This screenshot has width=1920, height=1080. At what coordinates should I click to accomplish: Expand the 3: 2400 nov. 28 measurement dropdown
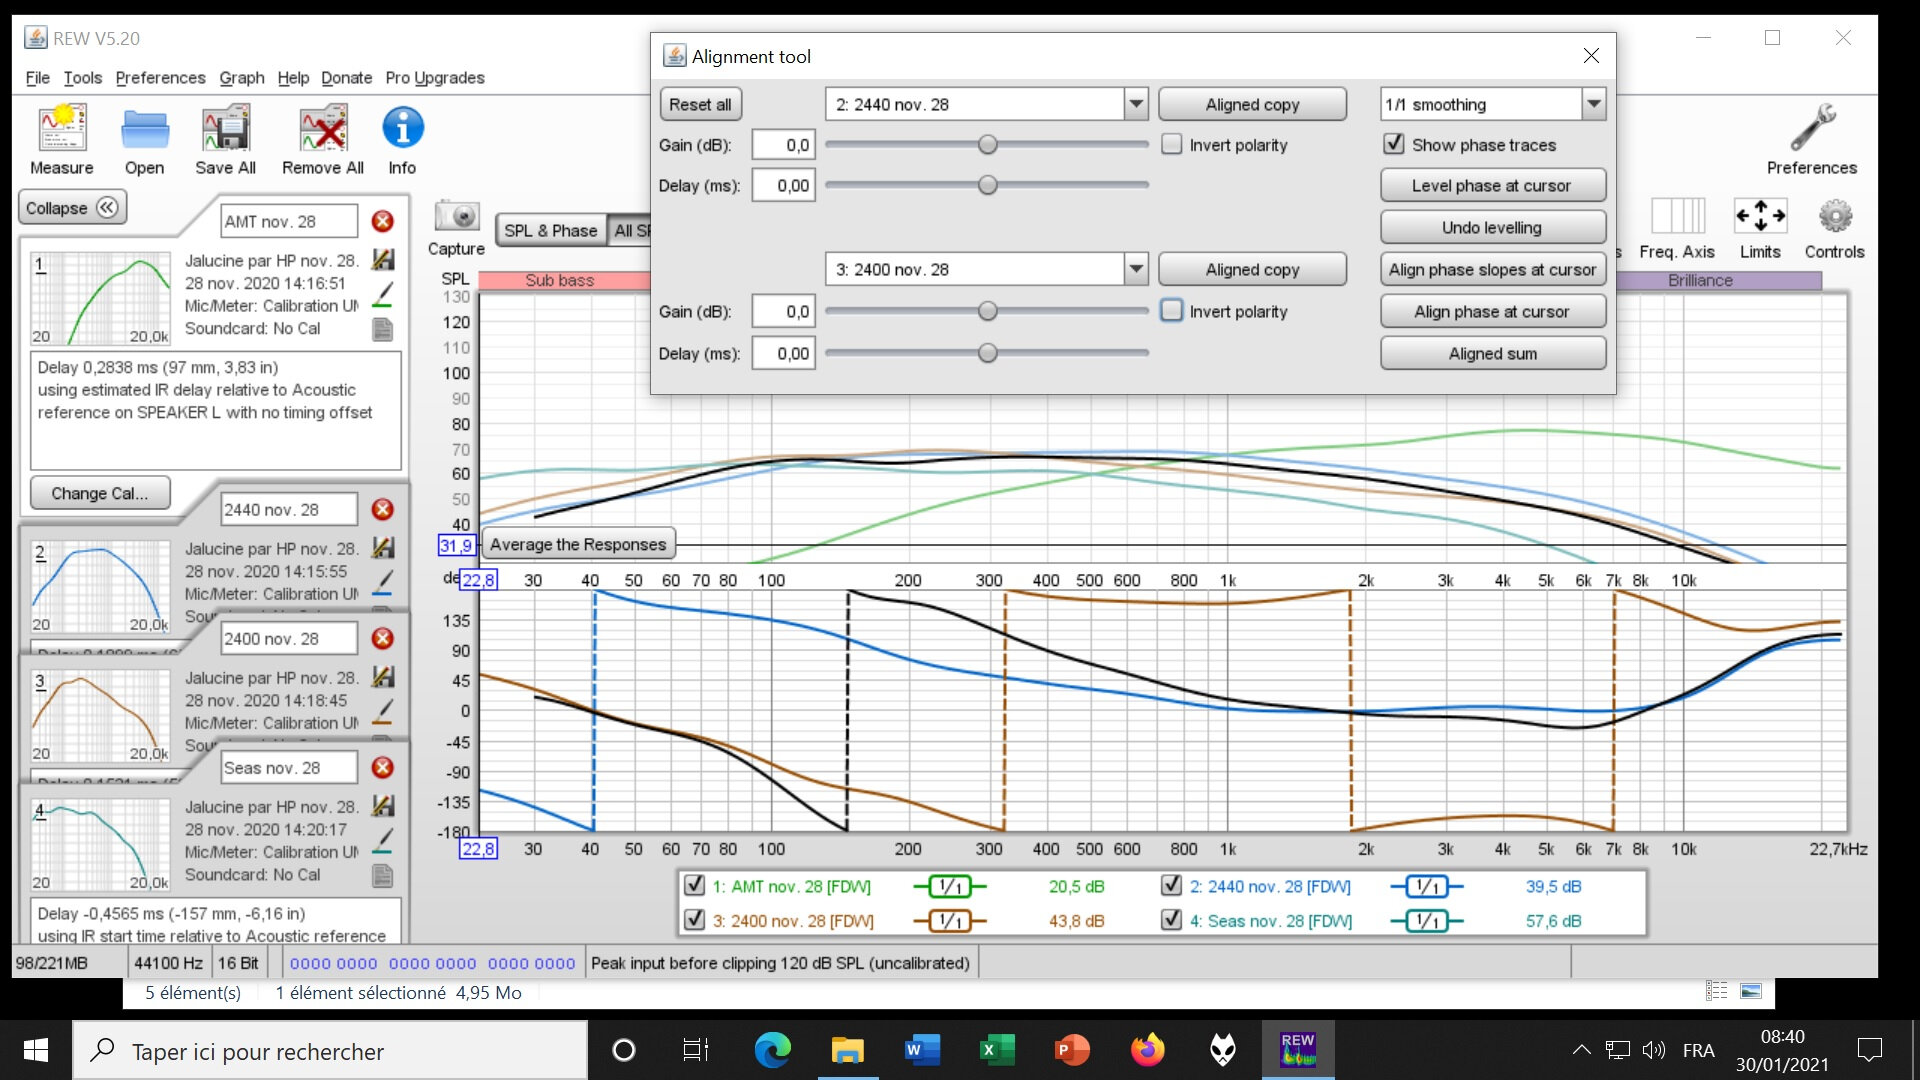[x=1136, y=270]
